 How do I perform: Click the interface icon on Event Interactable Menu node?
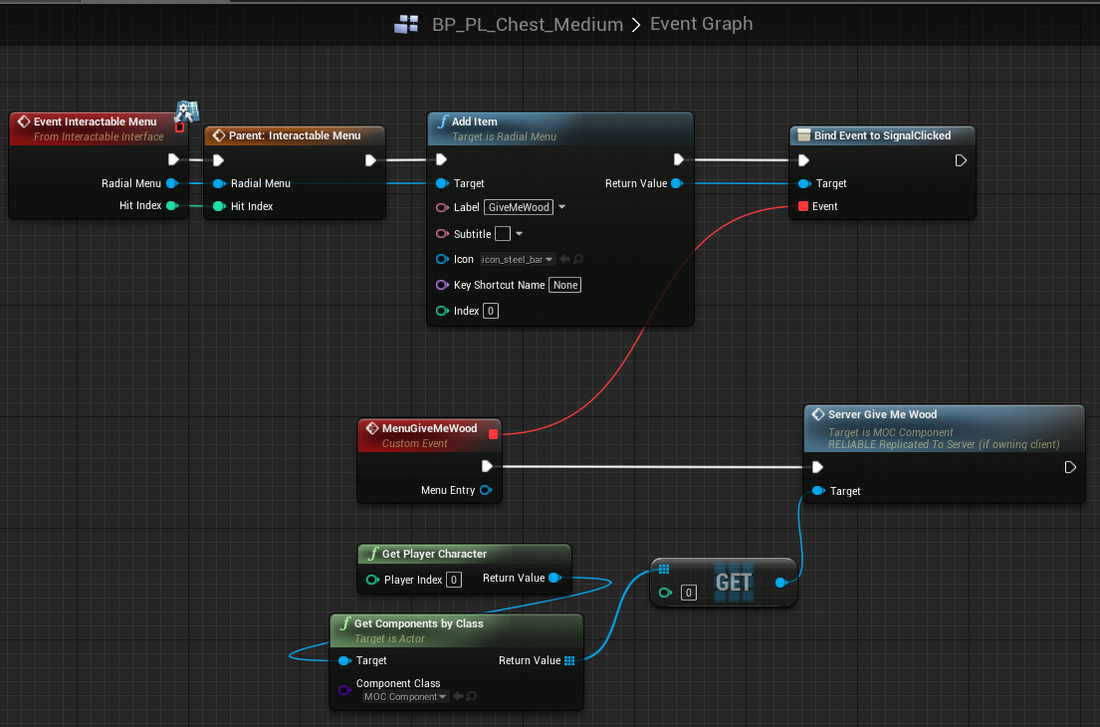point(187,110)
